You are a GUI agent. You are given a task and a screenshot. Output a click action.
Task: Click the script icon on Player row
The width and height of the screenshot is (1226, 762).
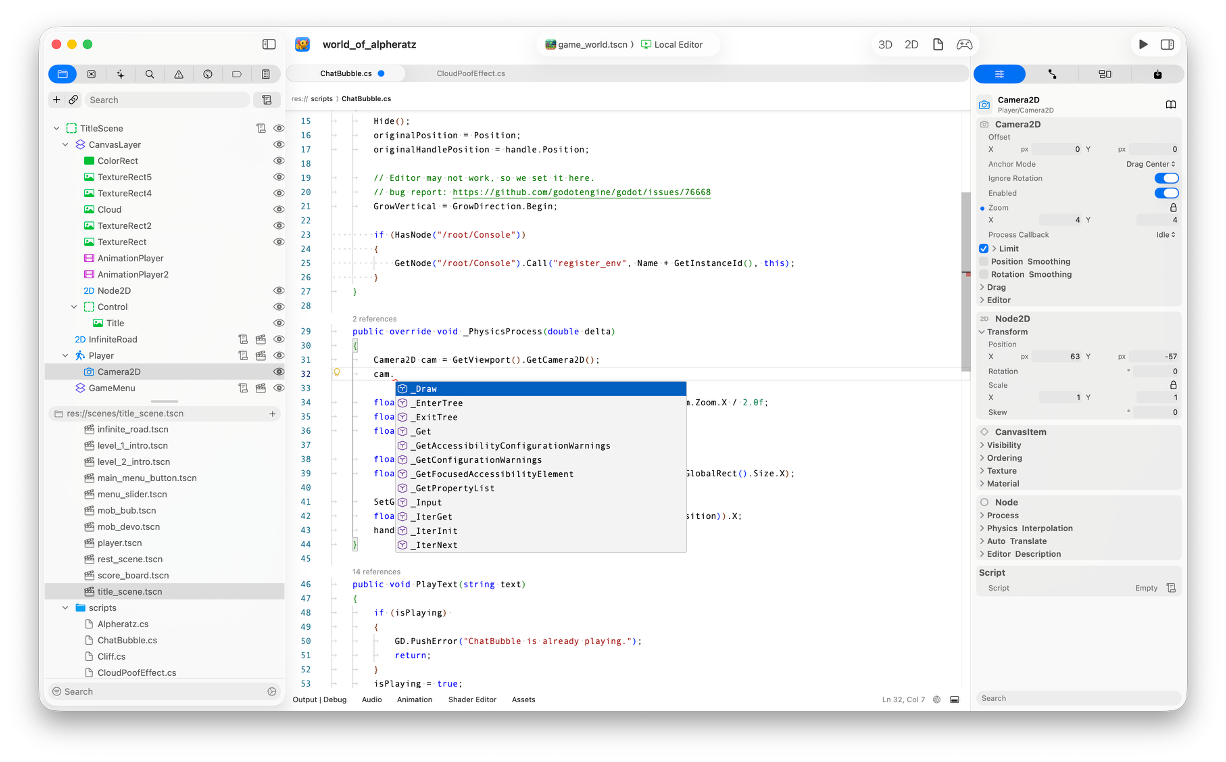click(243, 355)
